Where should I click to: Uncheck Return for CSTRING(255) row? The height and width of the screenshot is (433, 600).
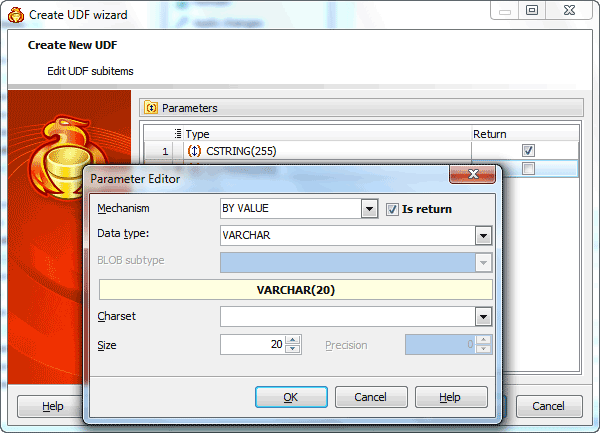pos(528,151)
